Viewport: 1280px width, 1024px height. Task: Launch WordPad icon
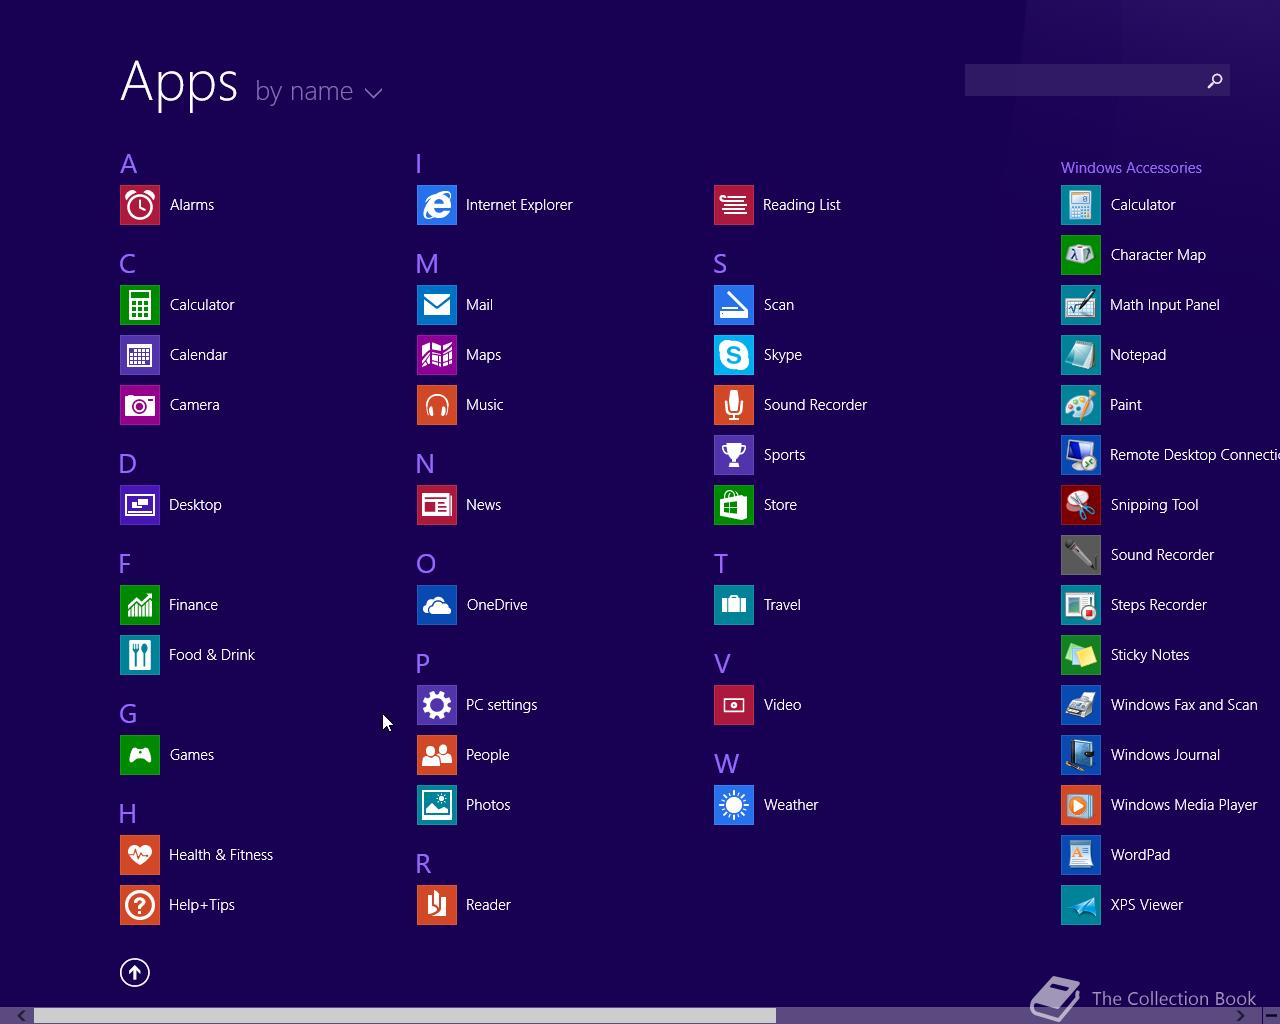[1081, 855]
